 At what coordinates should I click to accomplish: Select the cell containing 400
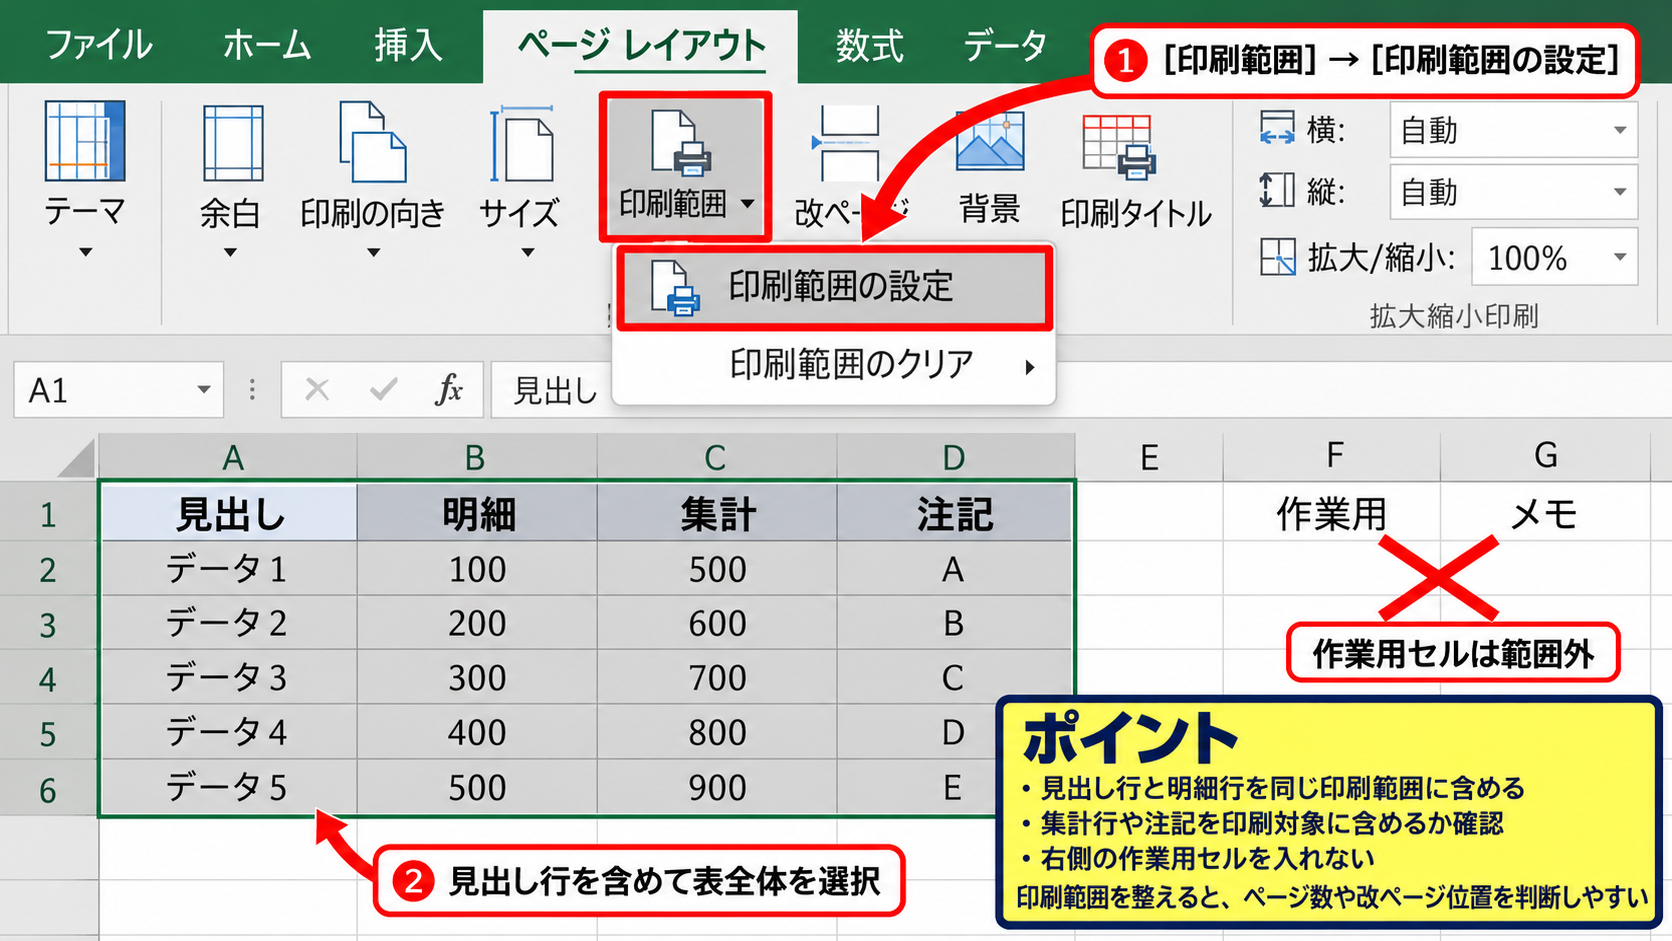(x=477, y=732)
